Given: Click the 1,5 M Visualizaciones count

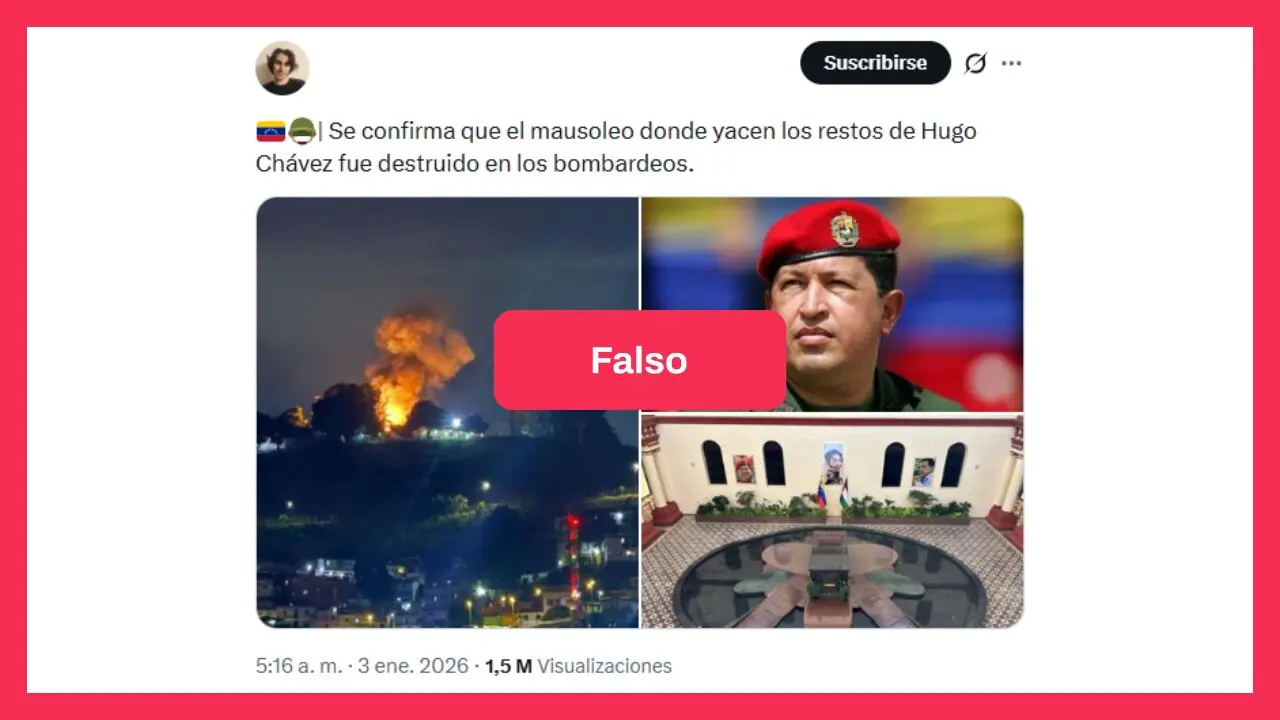Looking at the screenshot, I should pyautogui.click(x=578, y=666).
